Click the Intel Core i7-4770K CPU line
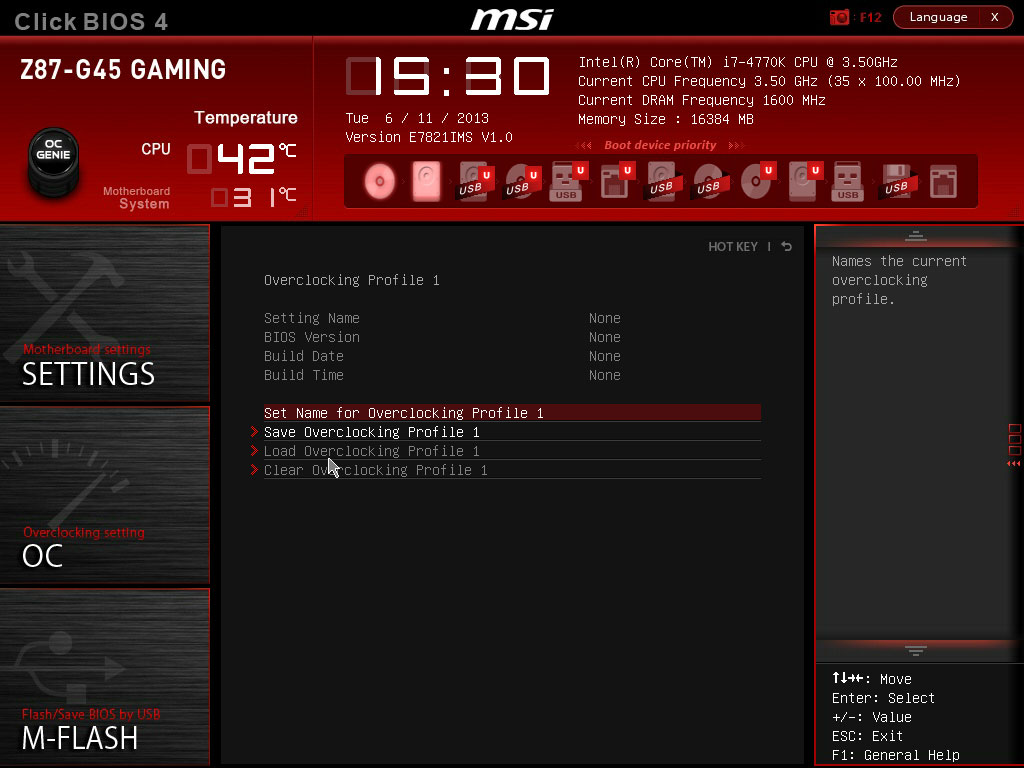This screenshot has height=768, width=1024. [738, 62]
